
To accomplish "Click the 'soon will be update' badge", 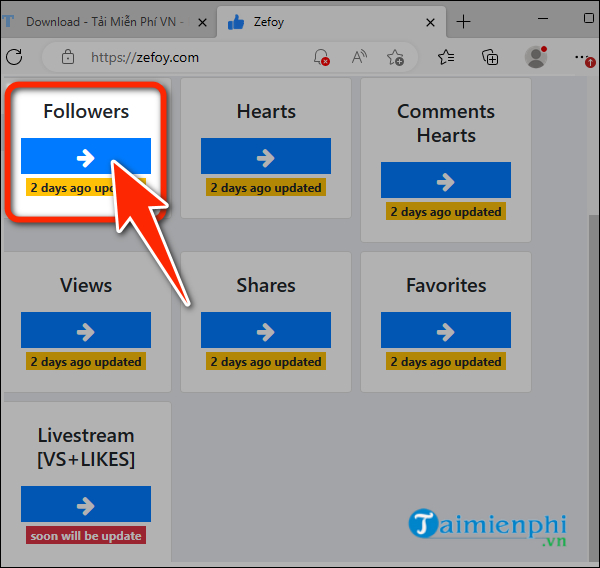I will (86, 535).
